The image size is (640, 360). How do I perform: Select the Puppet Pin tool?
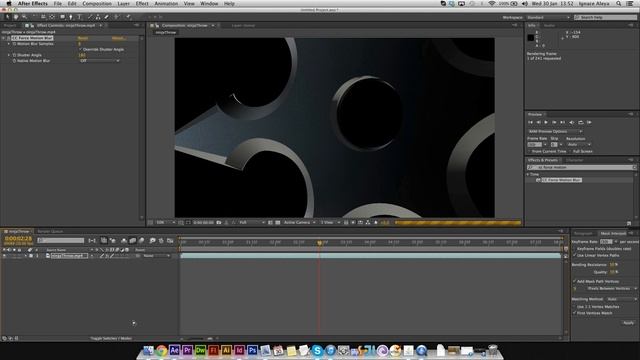[x=128, y=17]
